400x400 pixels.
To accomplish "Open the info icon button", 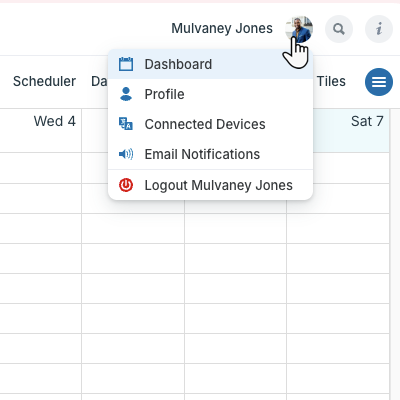I will pyautogui.click(x=379, y=29).
